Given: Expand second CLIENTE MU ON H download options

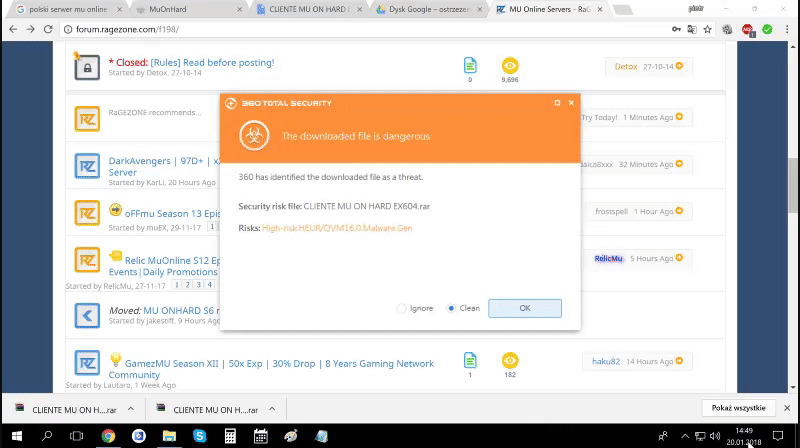Looking at the screenshot, I should [x=272, y=409].
